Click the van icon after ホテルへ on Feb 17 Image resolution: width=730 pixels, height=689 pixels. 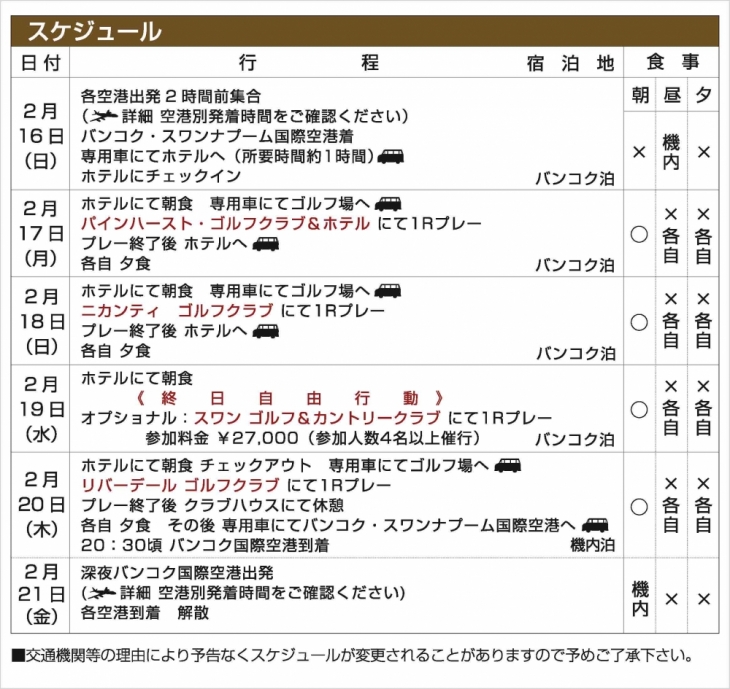[x=266, y=243]
